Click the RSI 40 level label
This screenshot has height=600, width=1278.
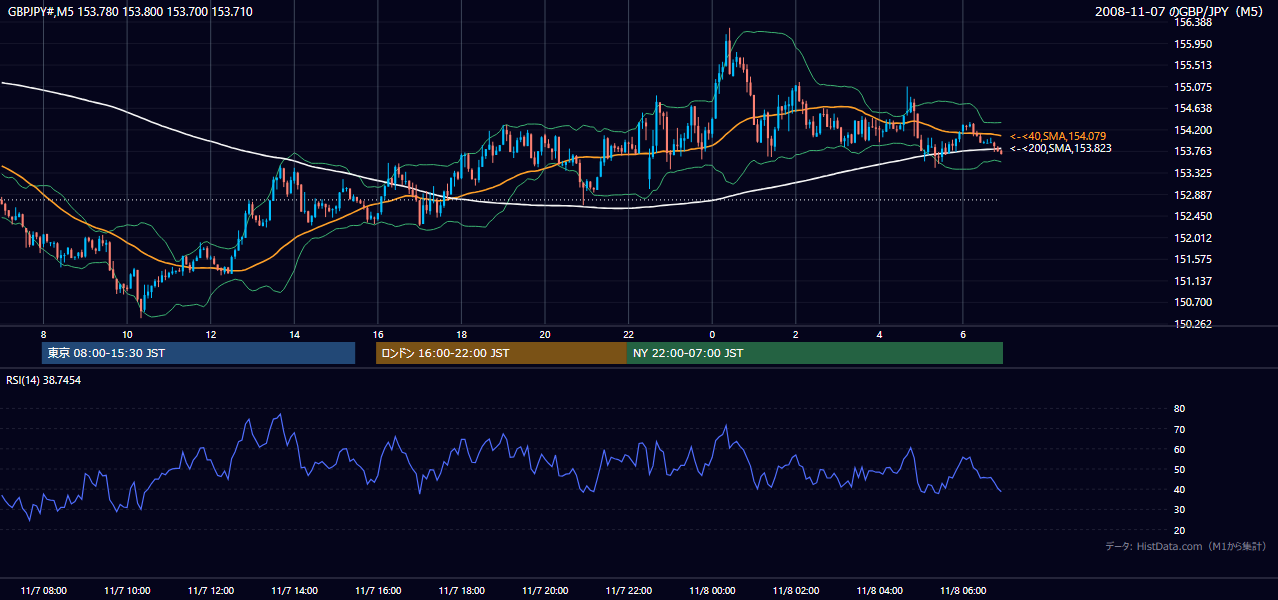click(x=1179, y=489)
